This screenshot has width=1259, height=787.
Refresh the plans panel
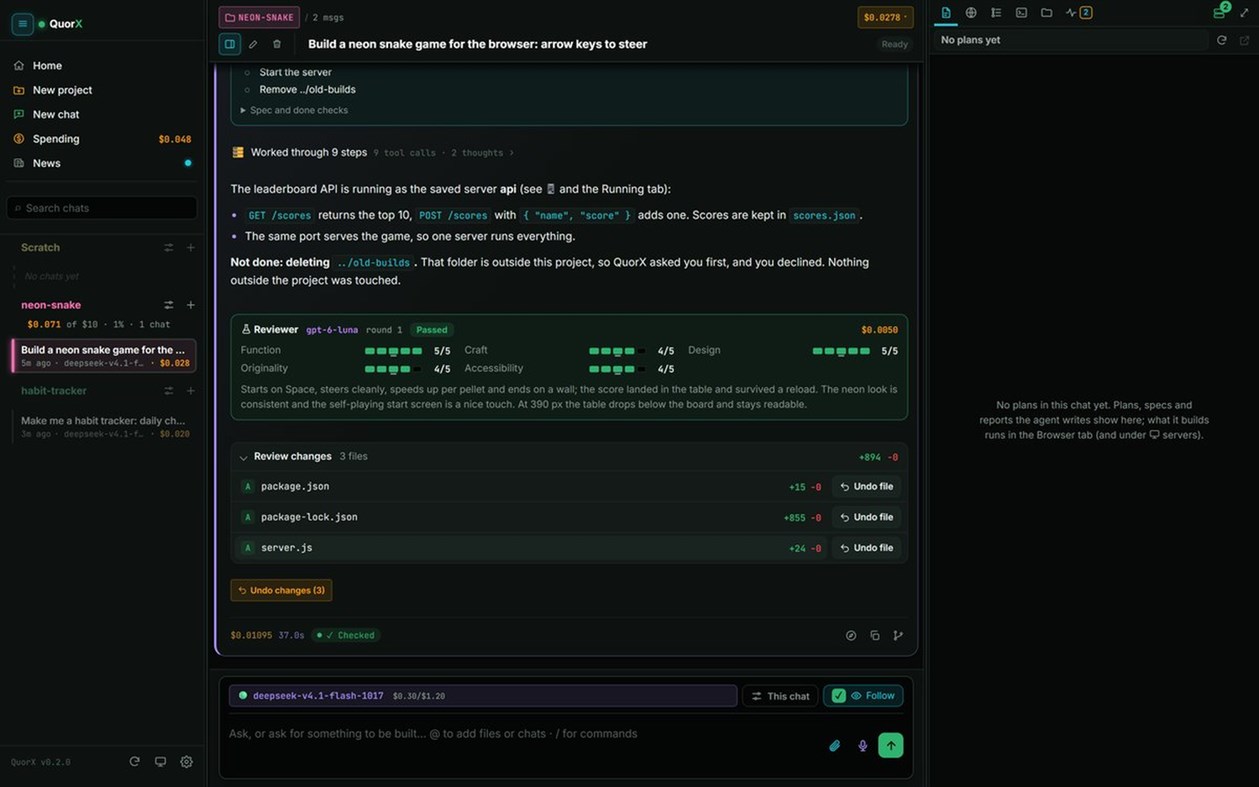point(1221,40)
